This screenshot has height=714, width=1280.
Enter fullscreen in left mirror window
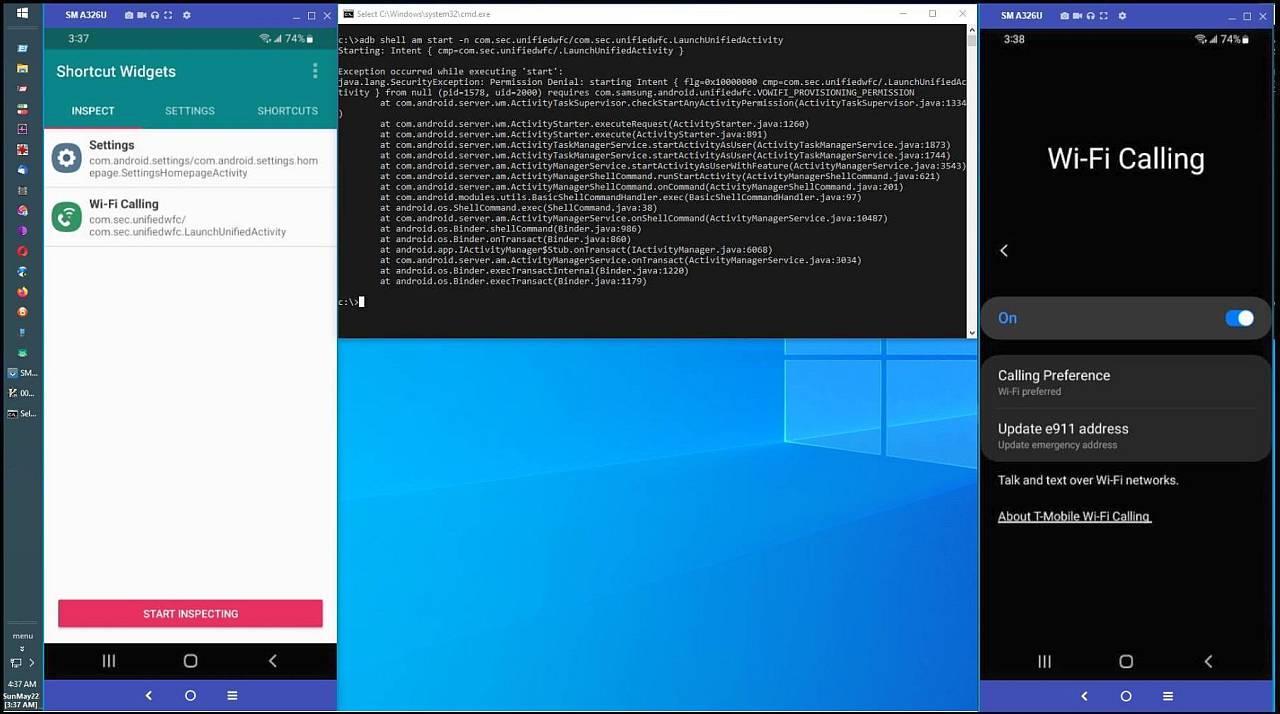pyautogui.click(x=168, y=16)
